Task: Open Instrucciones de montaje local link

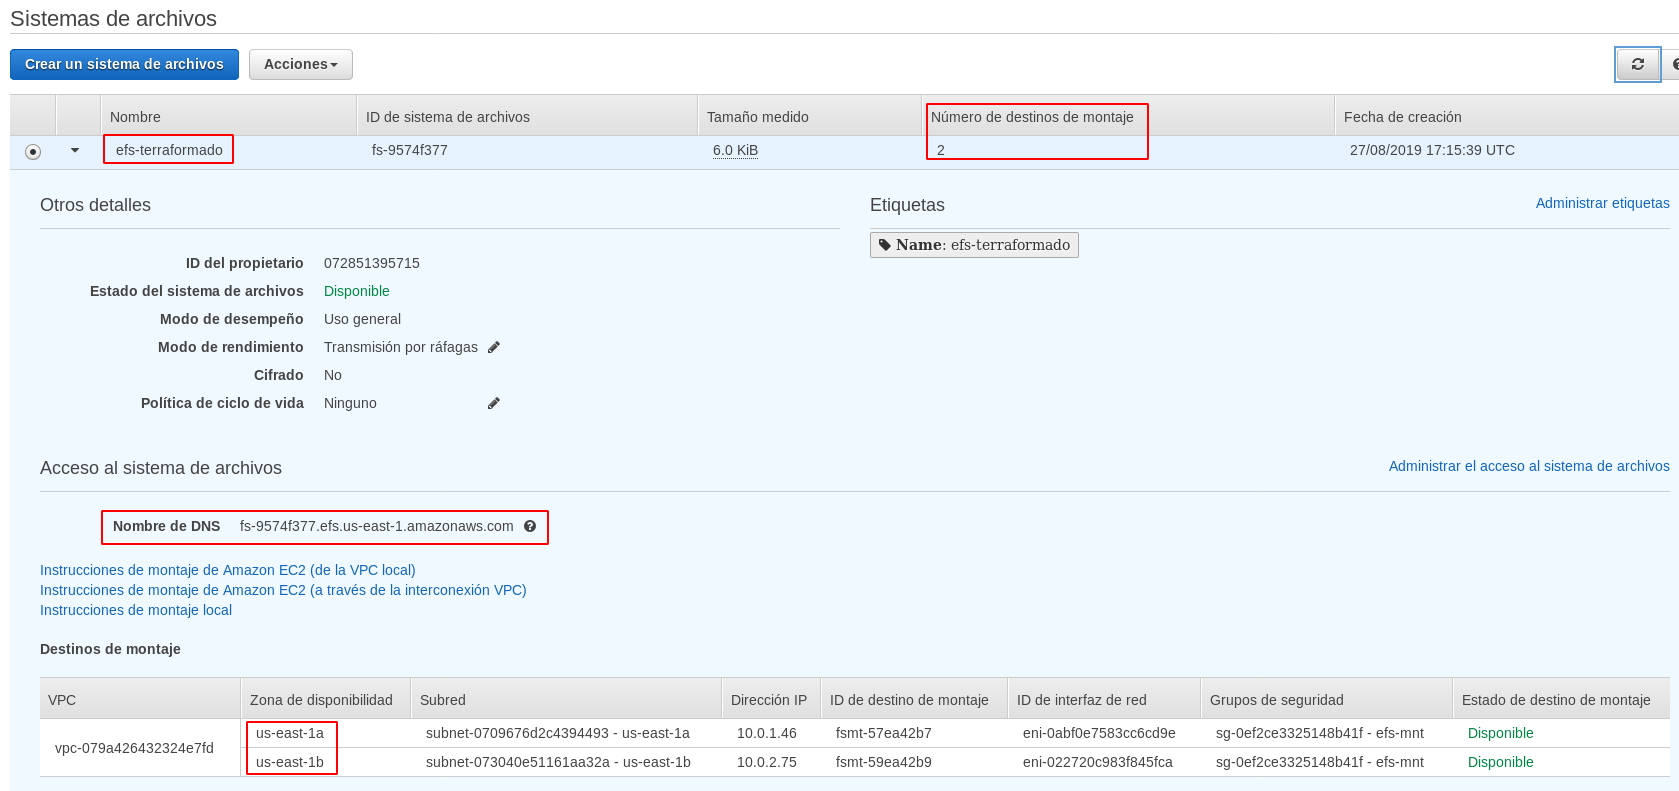Action: [136, 610]
